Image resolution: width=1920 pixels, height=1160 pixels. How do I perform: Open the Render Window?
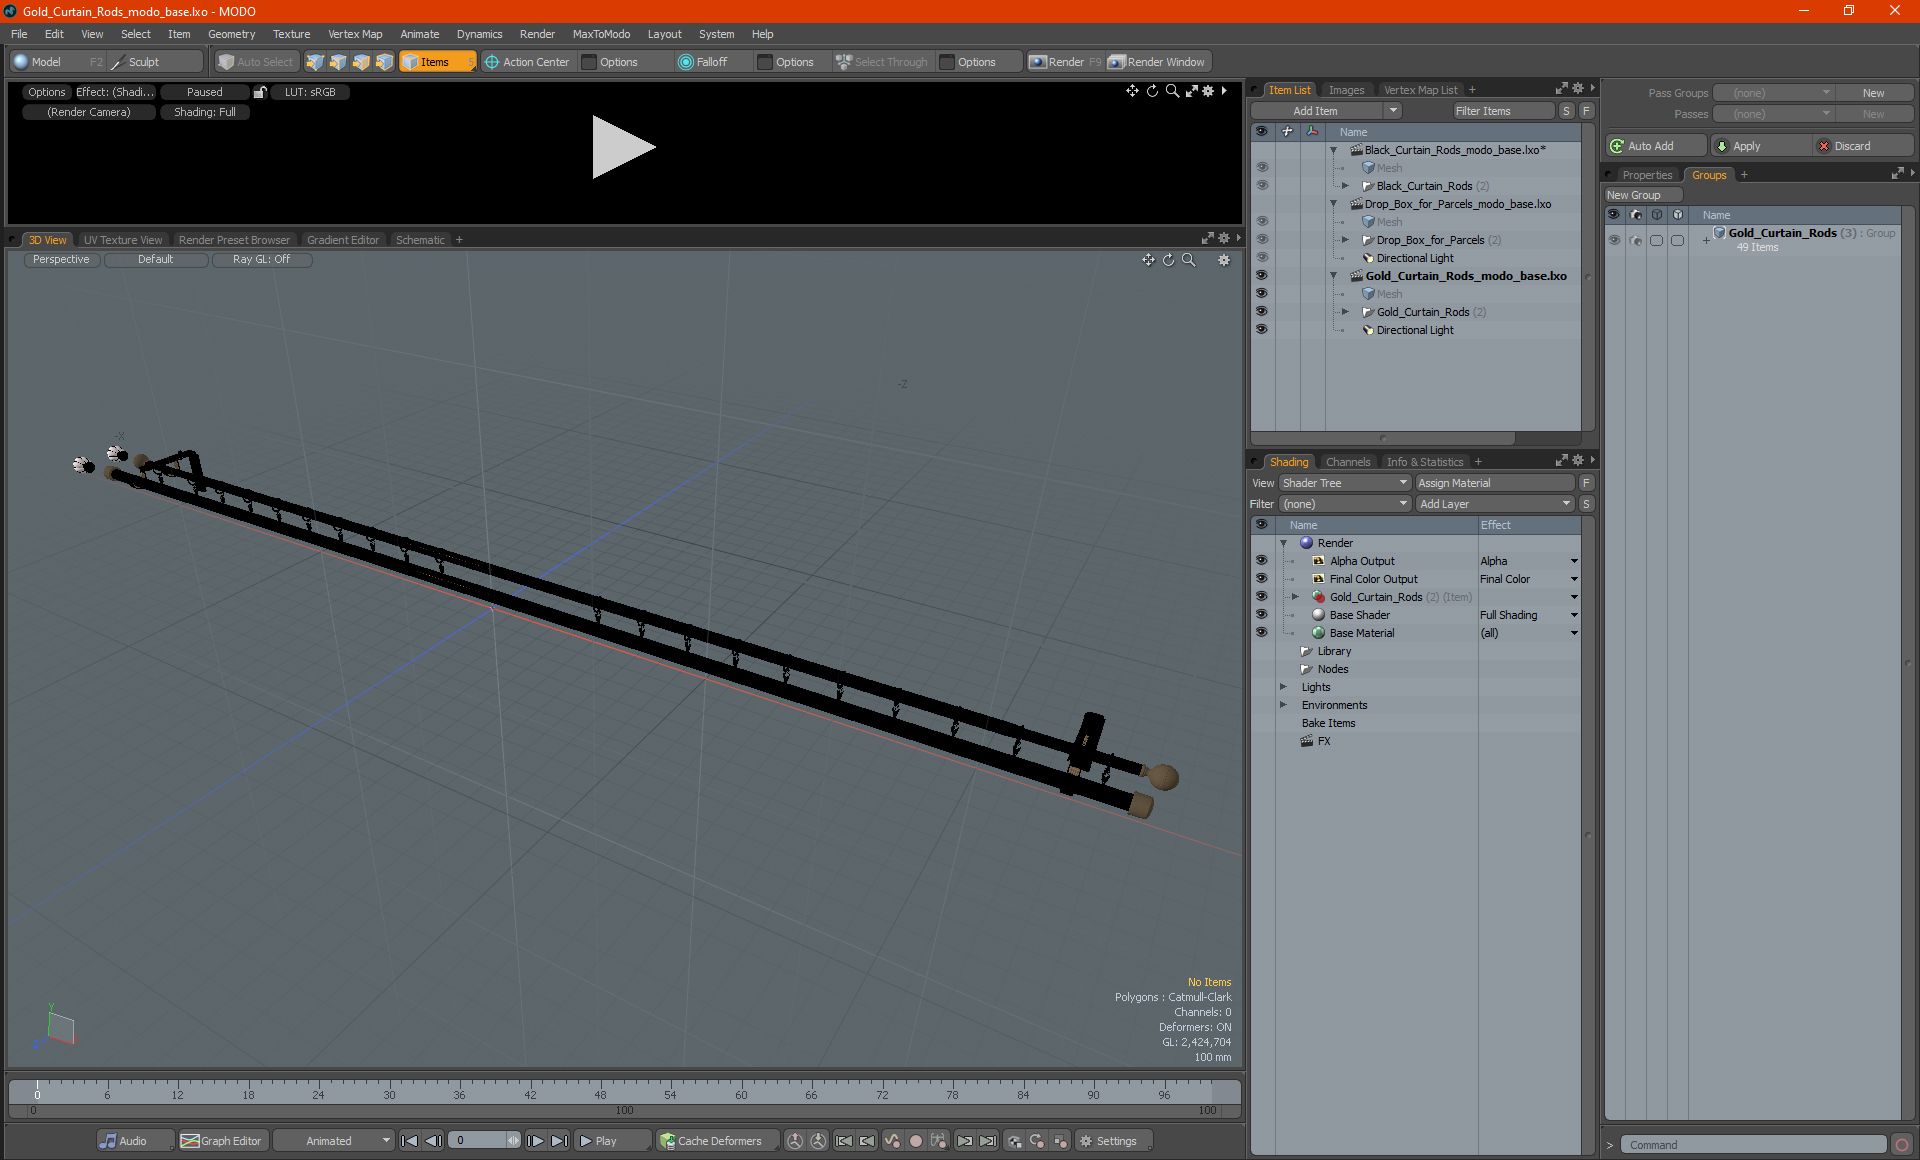pyautogui.click(x=1158, y=62)
